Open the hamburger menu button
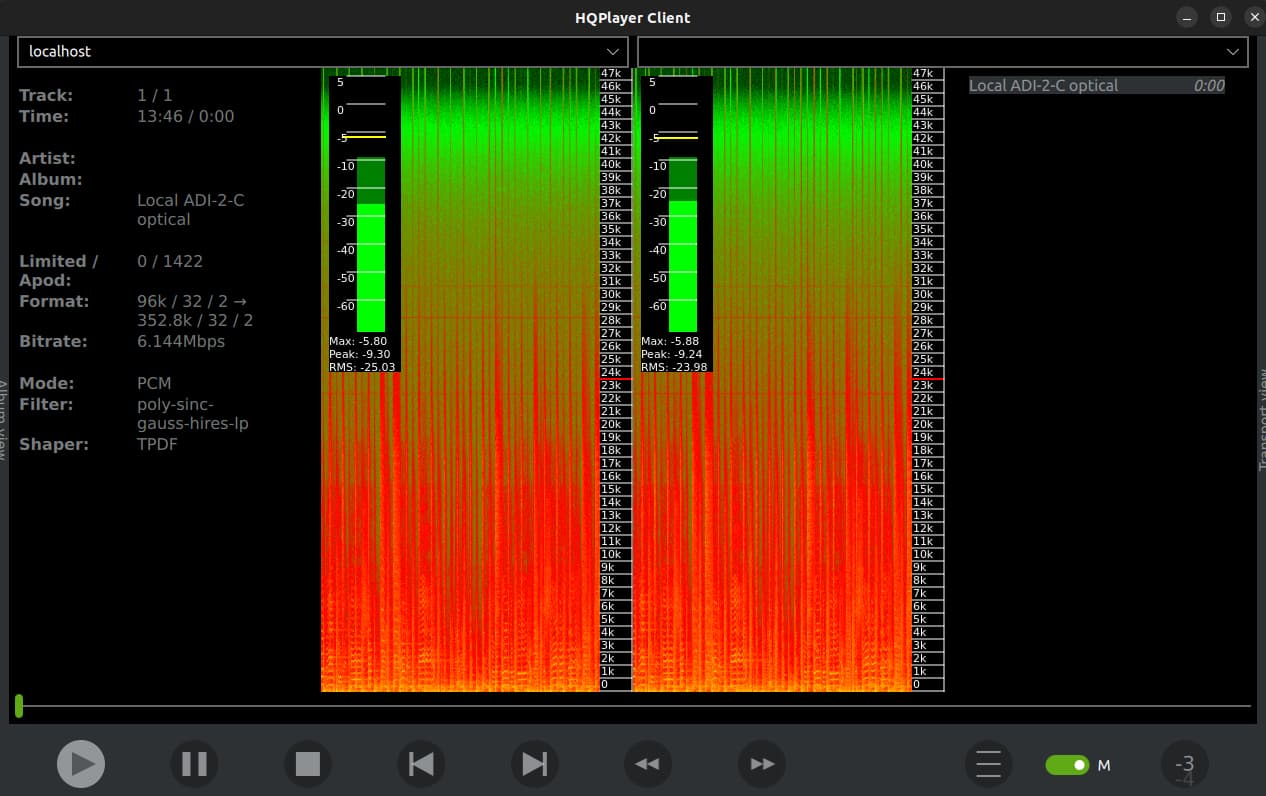The image size is (1266, 796). [988, 764]
